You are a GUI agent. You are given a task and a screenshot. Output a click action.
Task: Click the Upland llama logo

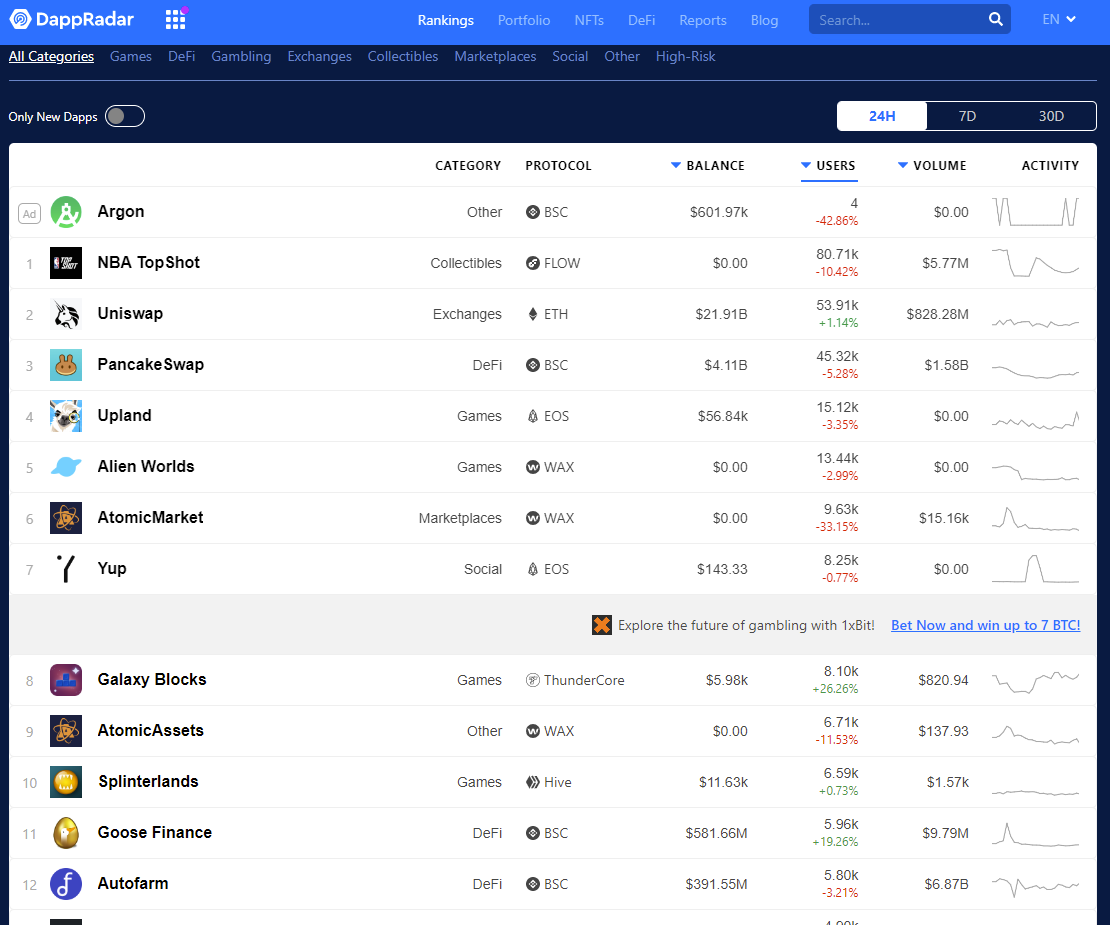[66, 416]
